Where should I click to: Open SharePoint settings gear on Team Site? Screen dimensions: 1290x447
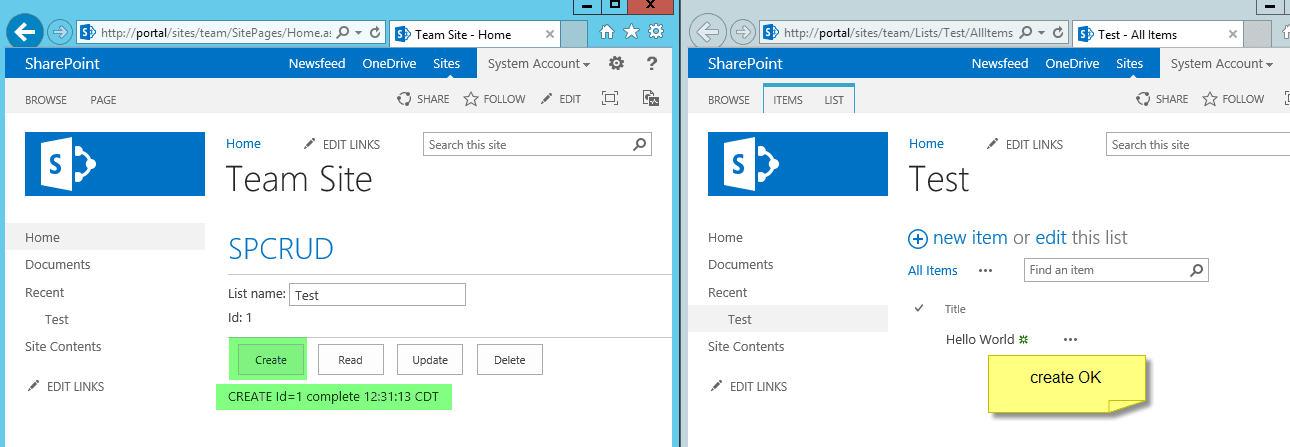[616, 63]
